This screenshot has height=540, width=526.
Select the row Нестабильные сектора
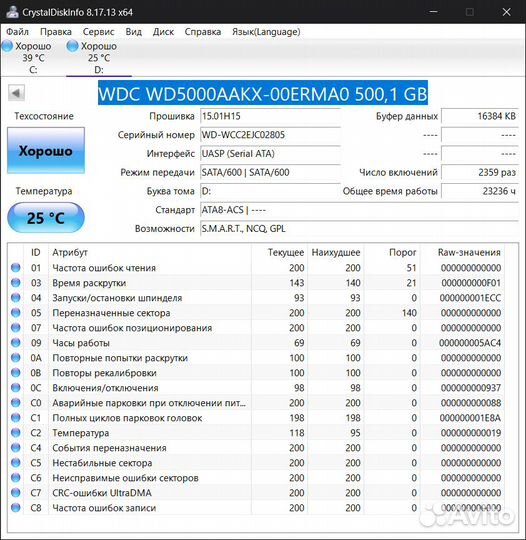tap(257, 463)
